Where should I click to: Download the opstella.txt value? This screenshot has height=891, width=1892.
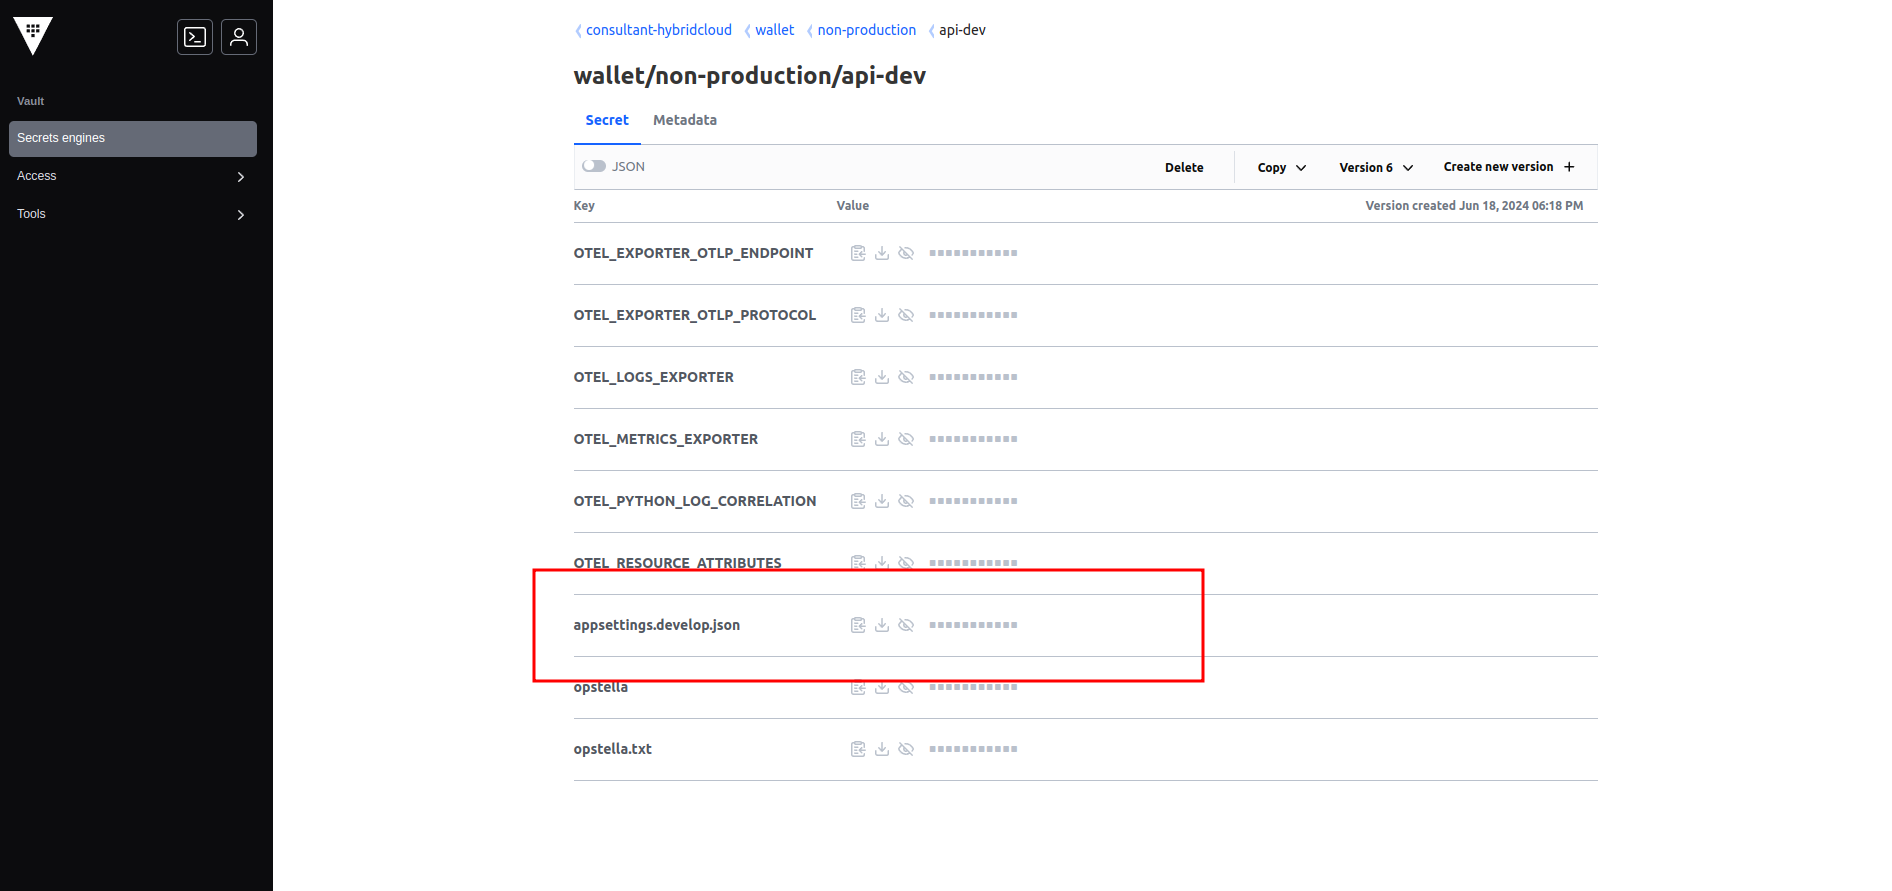point(882,749)
